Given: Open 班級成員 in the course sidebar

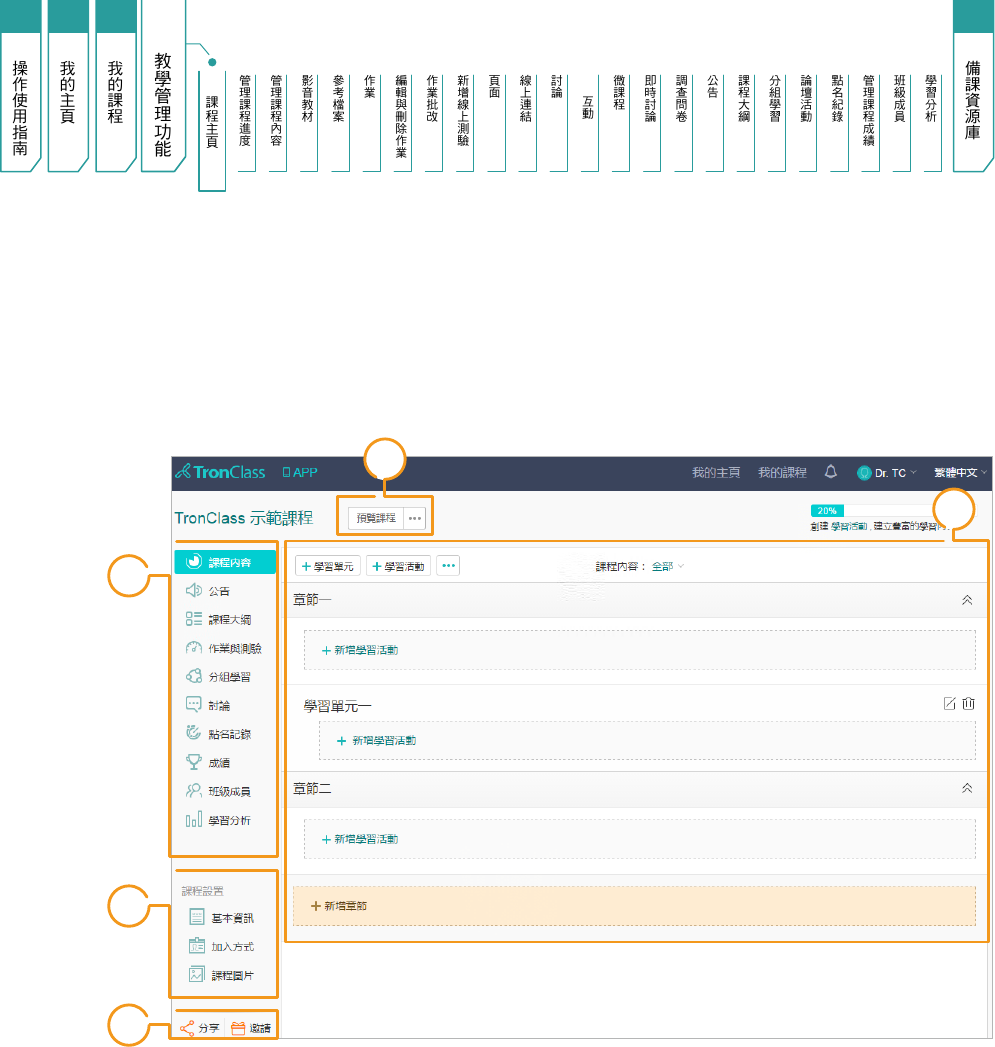Looking at the screenshot, I should [218, 791].
